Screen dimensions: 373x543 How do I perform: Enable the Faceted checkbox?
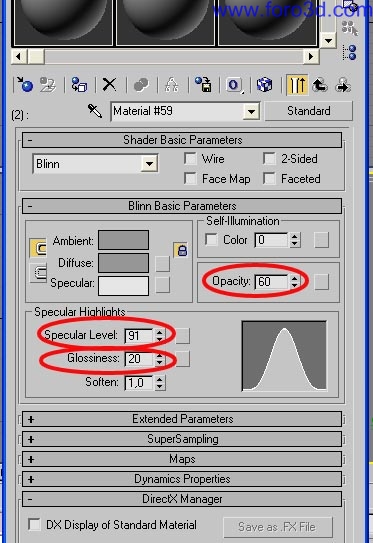pyautogui.click(x=269, y=179)
